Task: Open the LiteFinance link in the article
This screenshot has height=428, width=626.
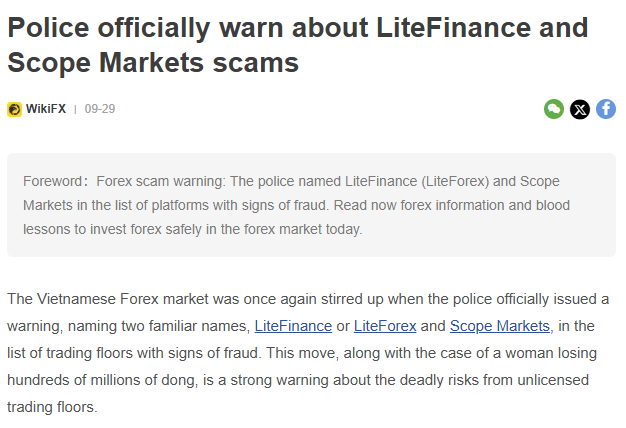Action: (x=293, y=326)
